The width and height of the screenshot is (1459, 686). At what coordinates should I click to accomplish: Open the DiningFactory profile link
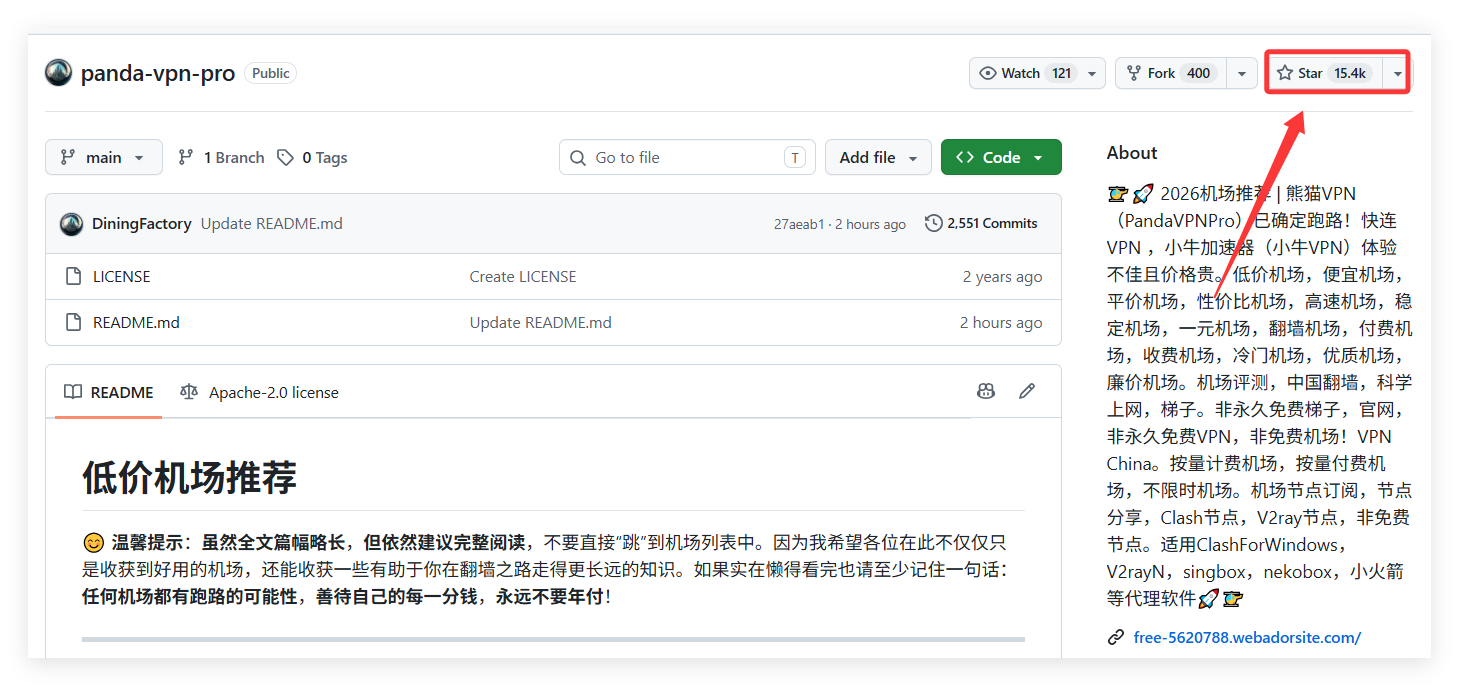[x=142, y=224]
